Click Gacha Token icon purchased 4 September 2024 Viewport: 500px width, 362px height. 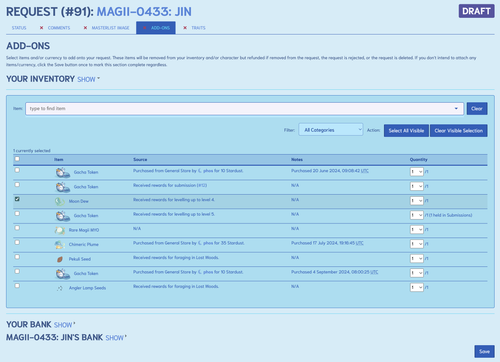pyautogui.click(x=63, y=274)
